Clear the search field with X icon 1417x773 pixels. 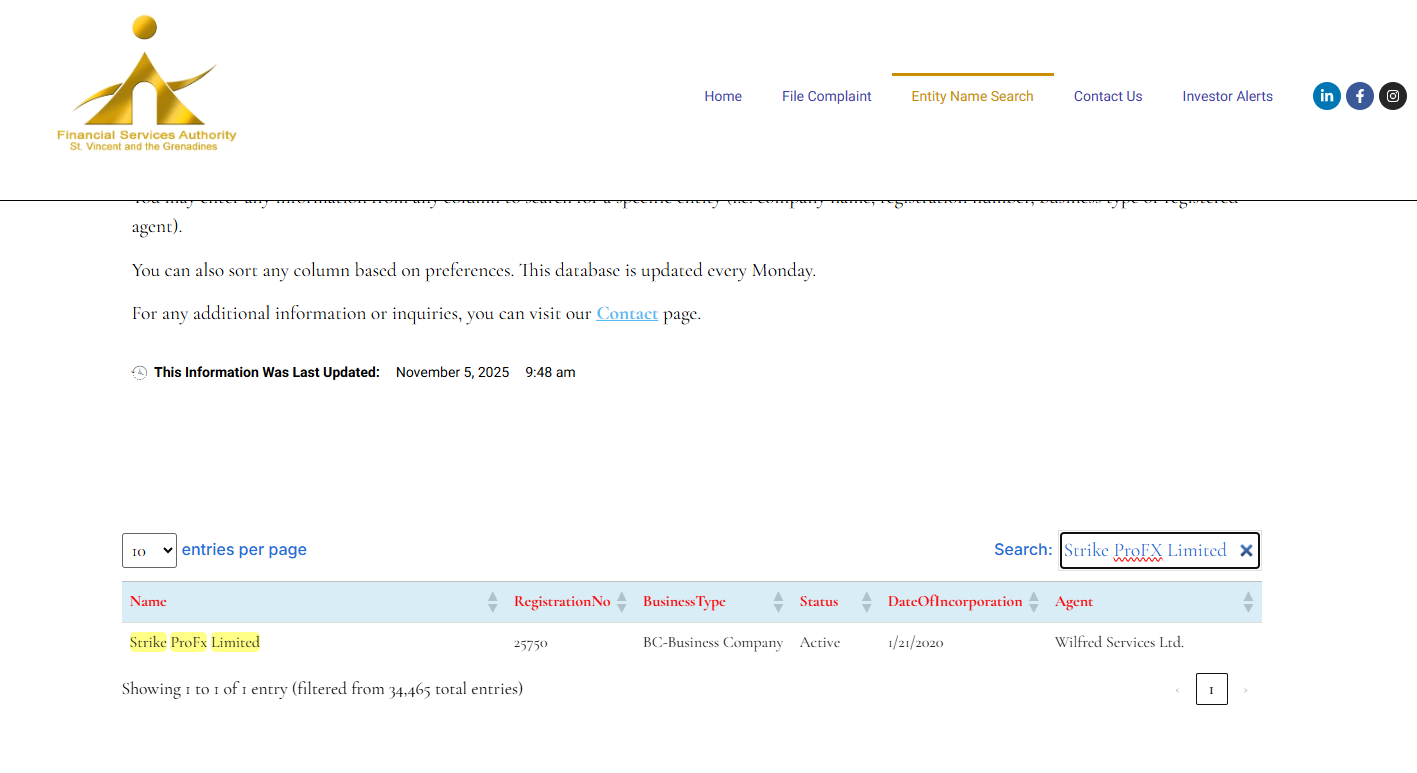point(1246,551)
